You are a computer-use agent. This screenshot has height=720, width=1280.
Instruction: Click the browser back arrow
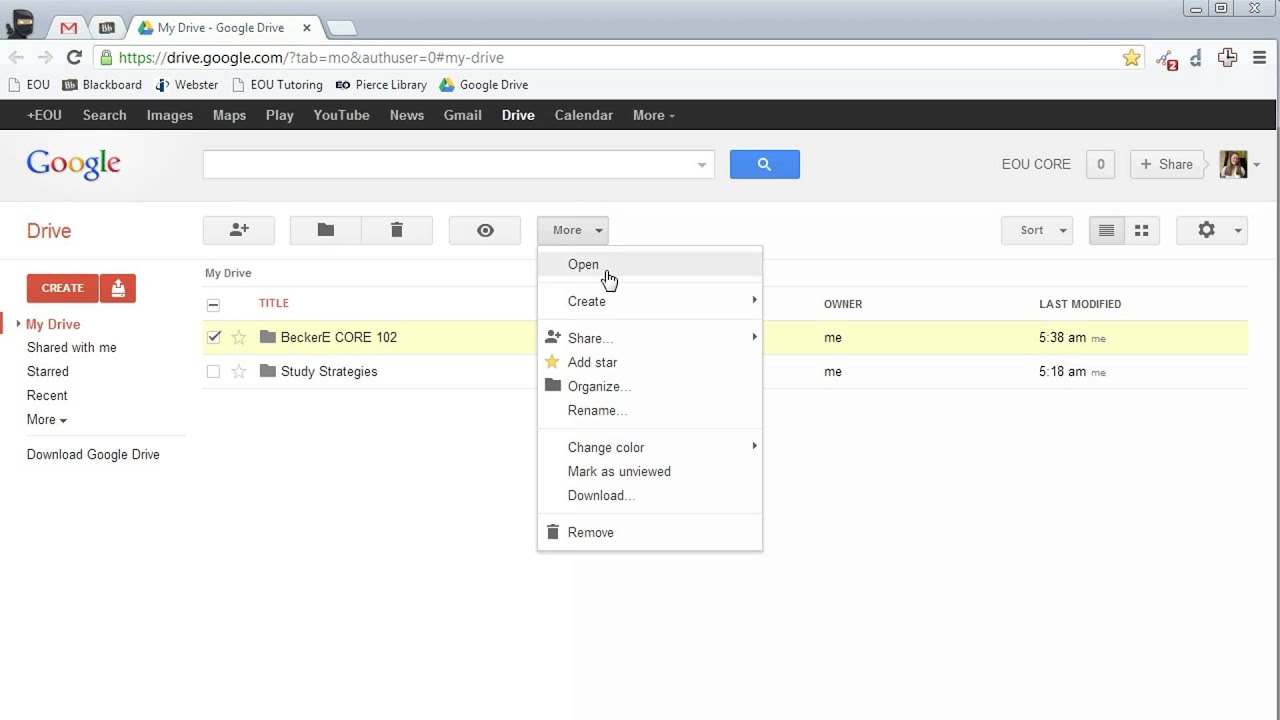(x=17, y=58)
